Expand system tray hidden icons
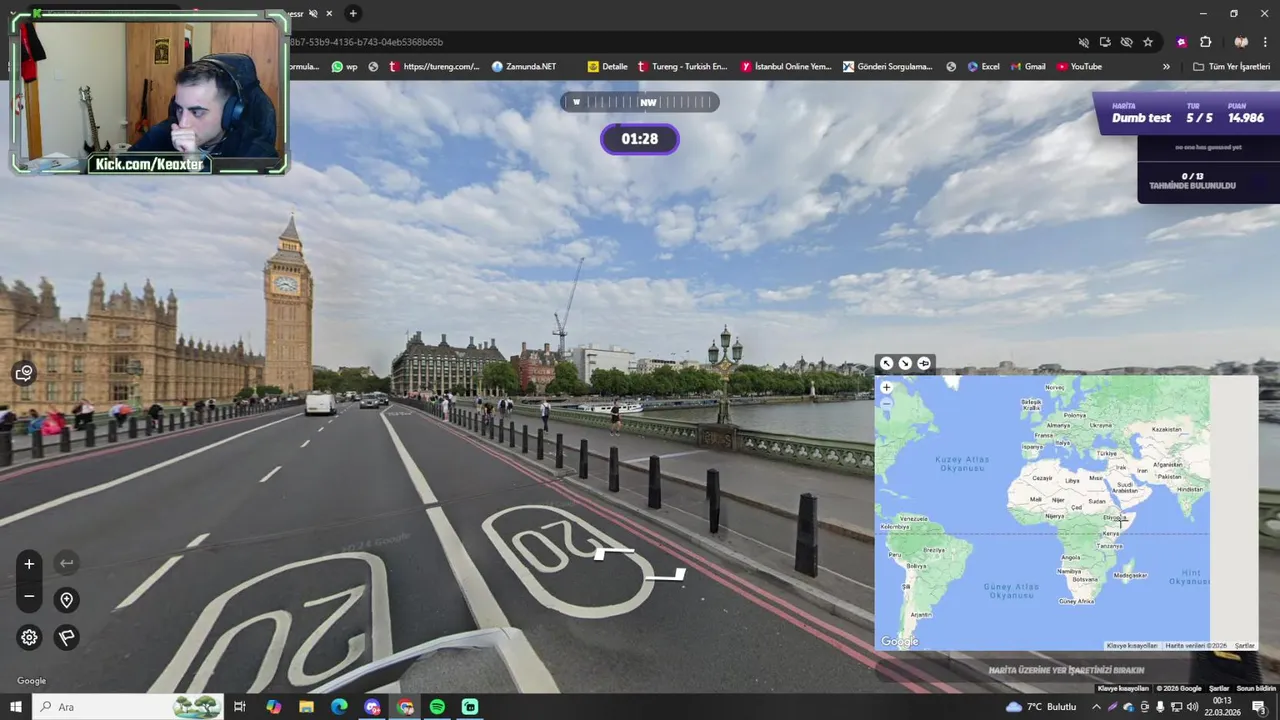 pos(1097,707)
